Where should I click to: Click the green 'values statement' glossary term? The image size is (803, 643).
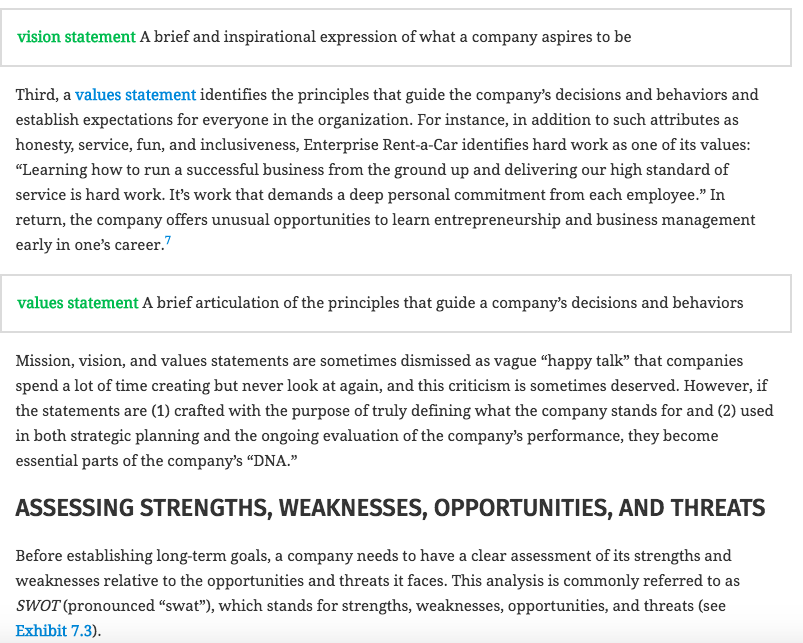tap(77, 303)
